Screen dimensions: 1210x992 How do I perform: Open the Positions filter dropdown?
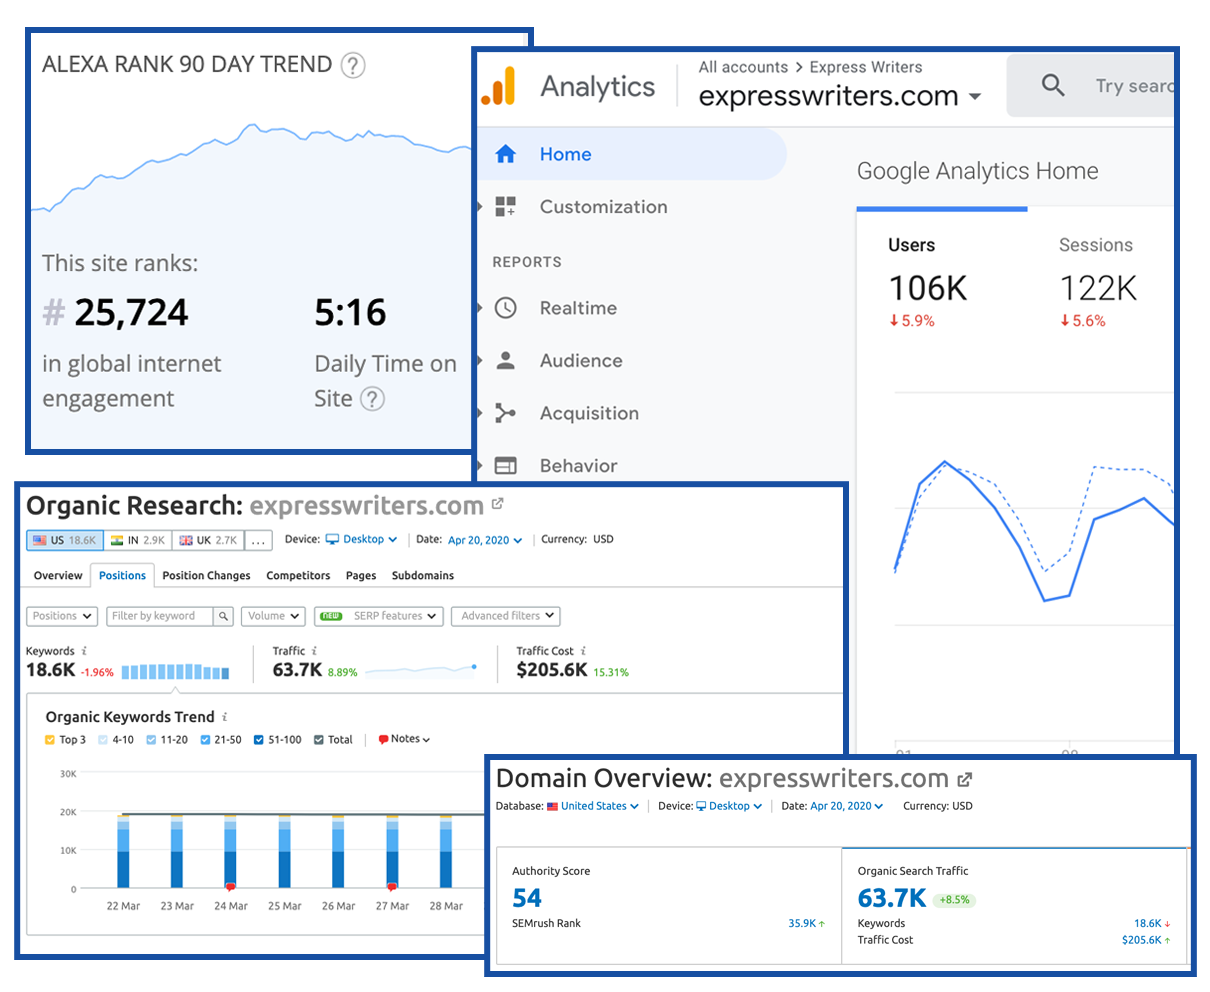coord(62,616)
